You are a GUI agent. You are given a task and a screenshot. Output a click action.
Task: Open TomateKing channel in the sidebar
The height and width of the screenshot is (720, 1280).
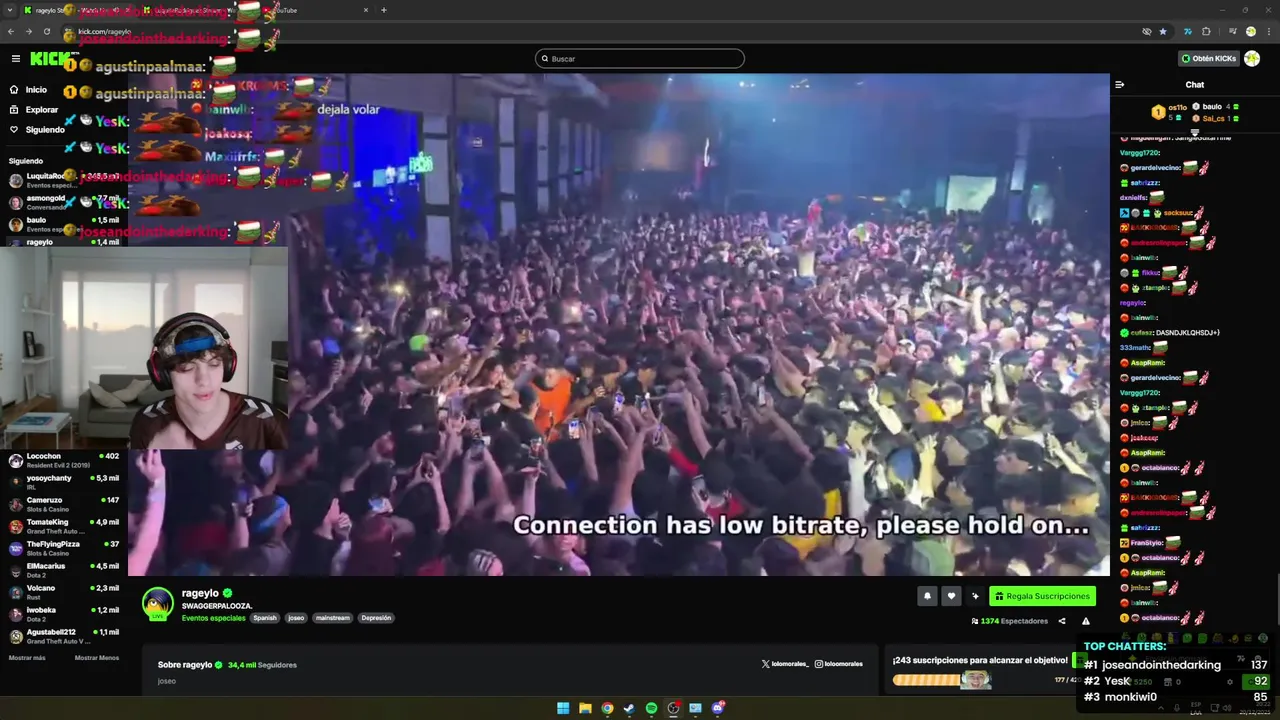click(64, 526)
